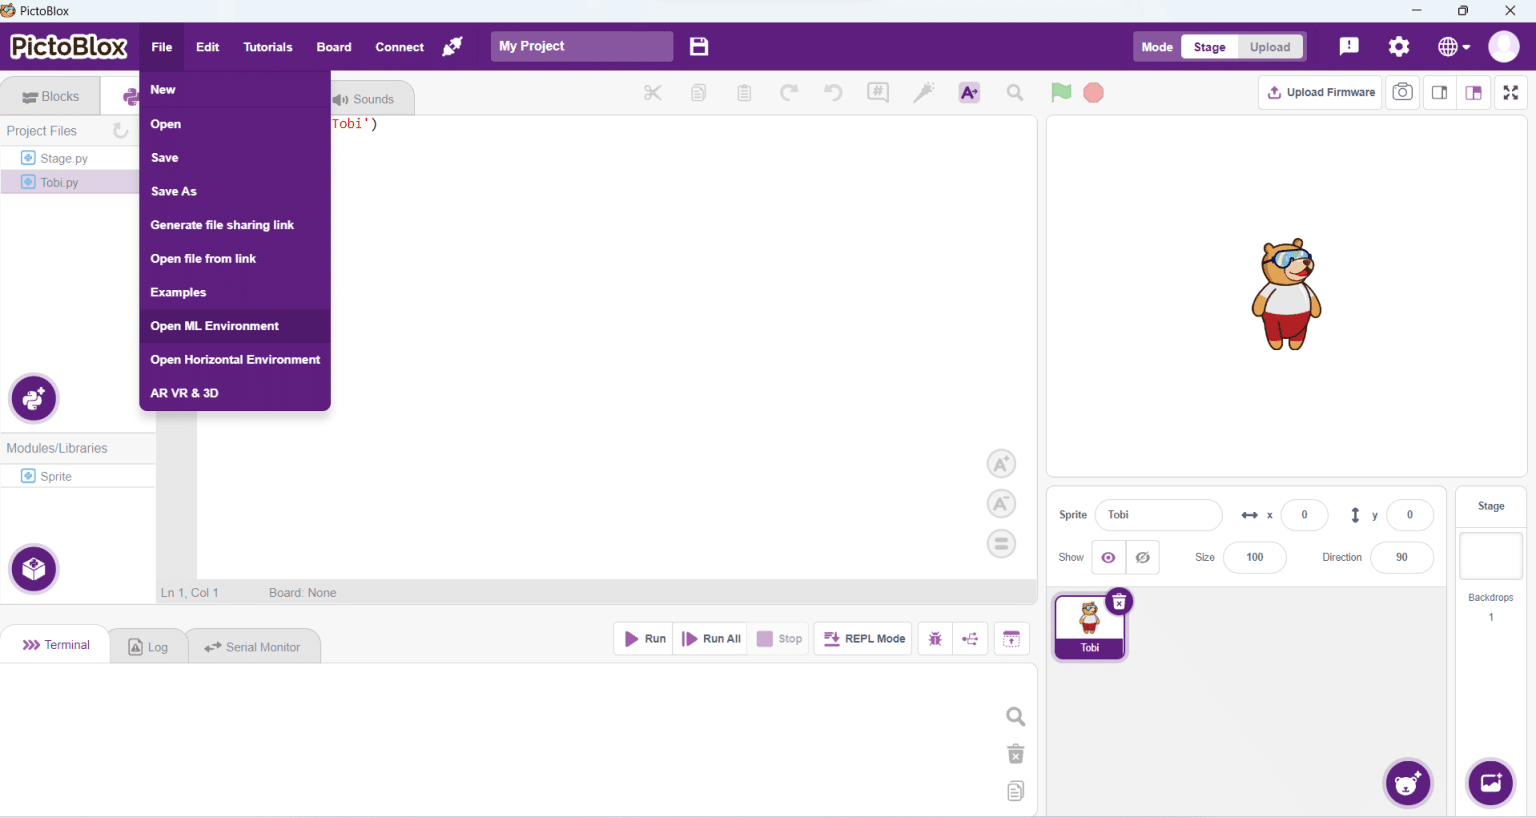Viewport: 1536px width, 818px height.
Task: Click the save project disk icon
Action: point(699,46)
